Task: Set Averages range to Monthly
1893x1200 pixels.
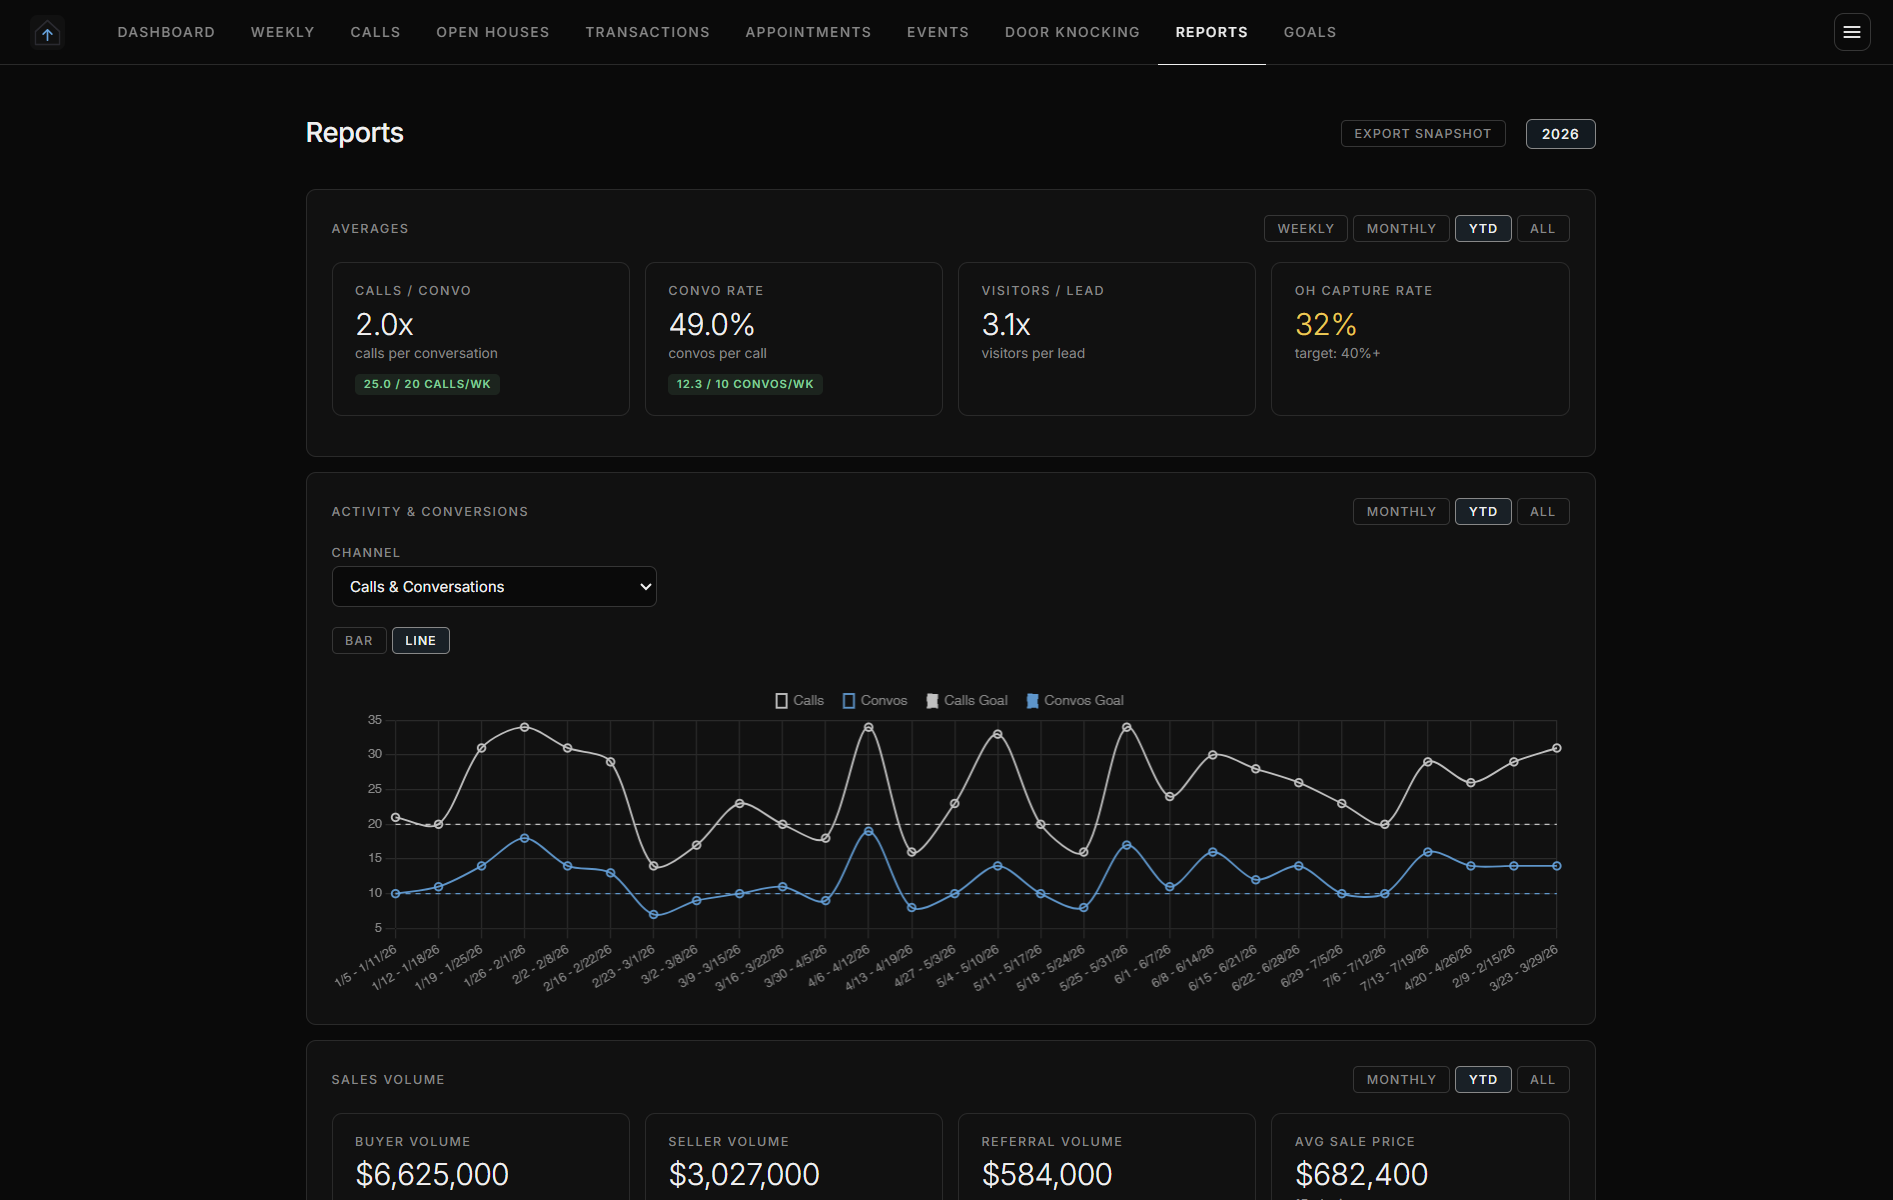Action: [1401, 229]
